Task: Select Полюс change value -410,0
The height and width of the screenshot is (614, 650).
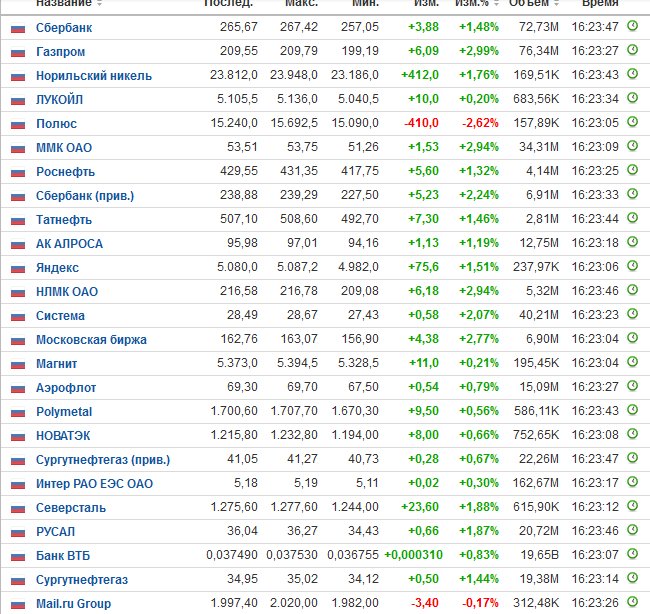Action: click(421, 123)
